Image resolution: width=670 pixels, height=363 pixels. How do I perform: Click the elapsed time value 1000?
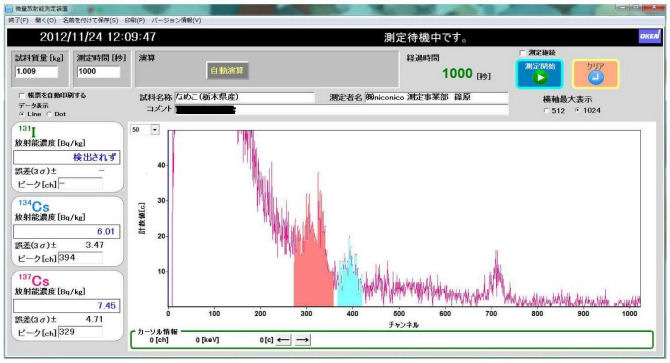click(457, 73)
